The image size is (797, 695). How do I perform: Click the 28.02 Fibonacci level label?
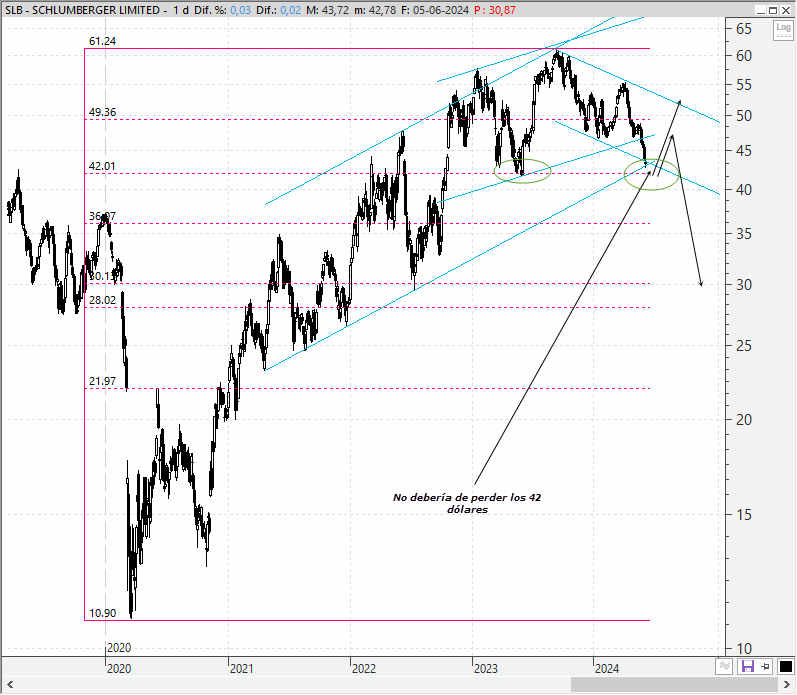click(x=102, y=300)
